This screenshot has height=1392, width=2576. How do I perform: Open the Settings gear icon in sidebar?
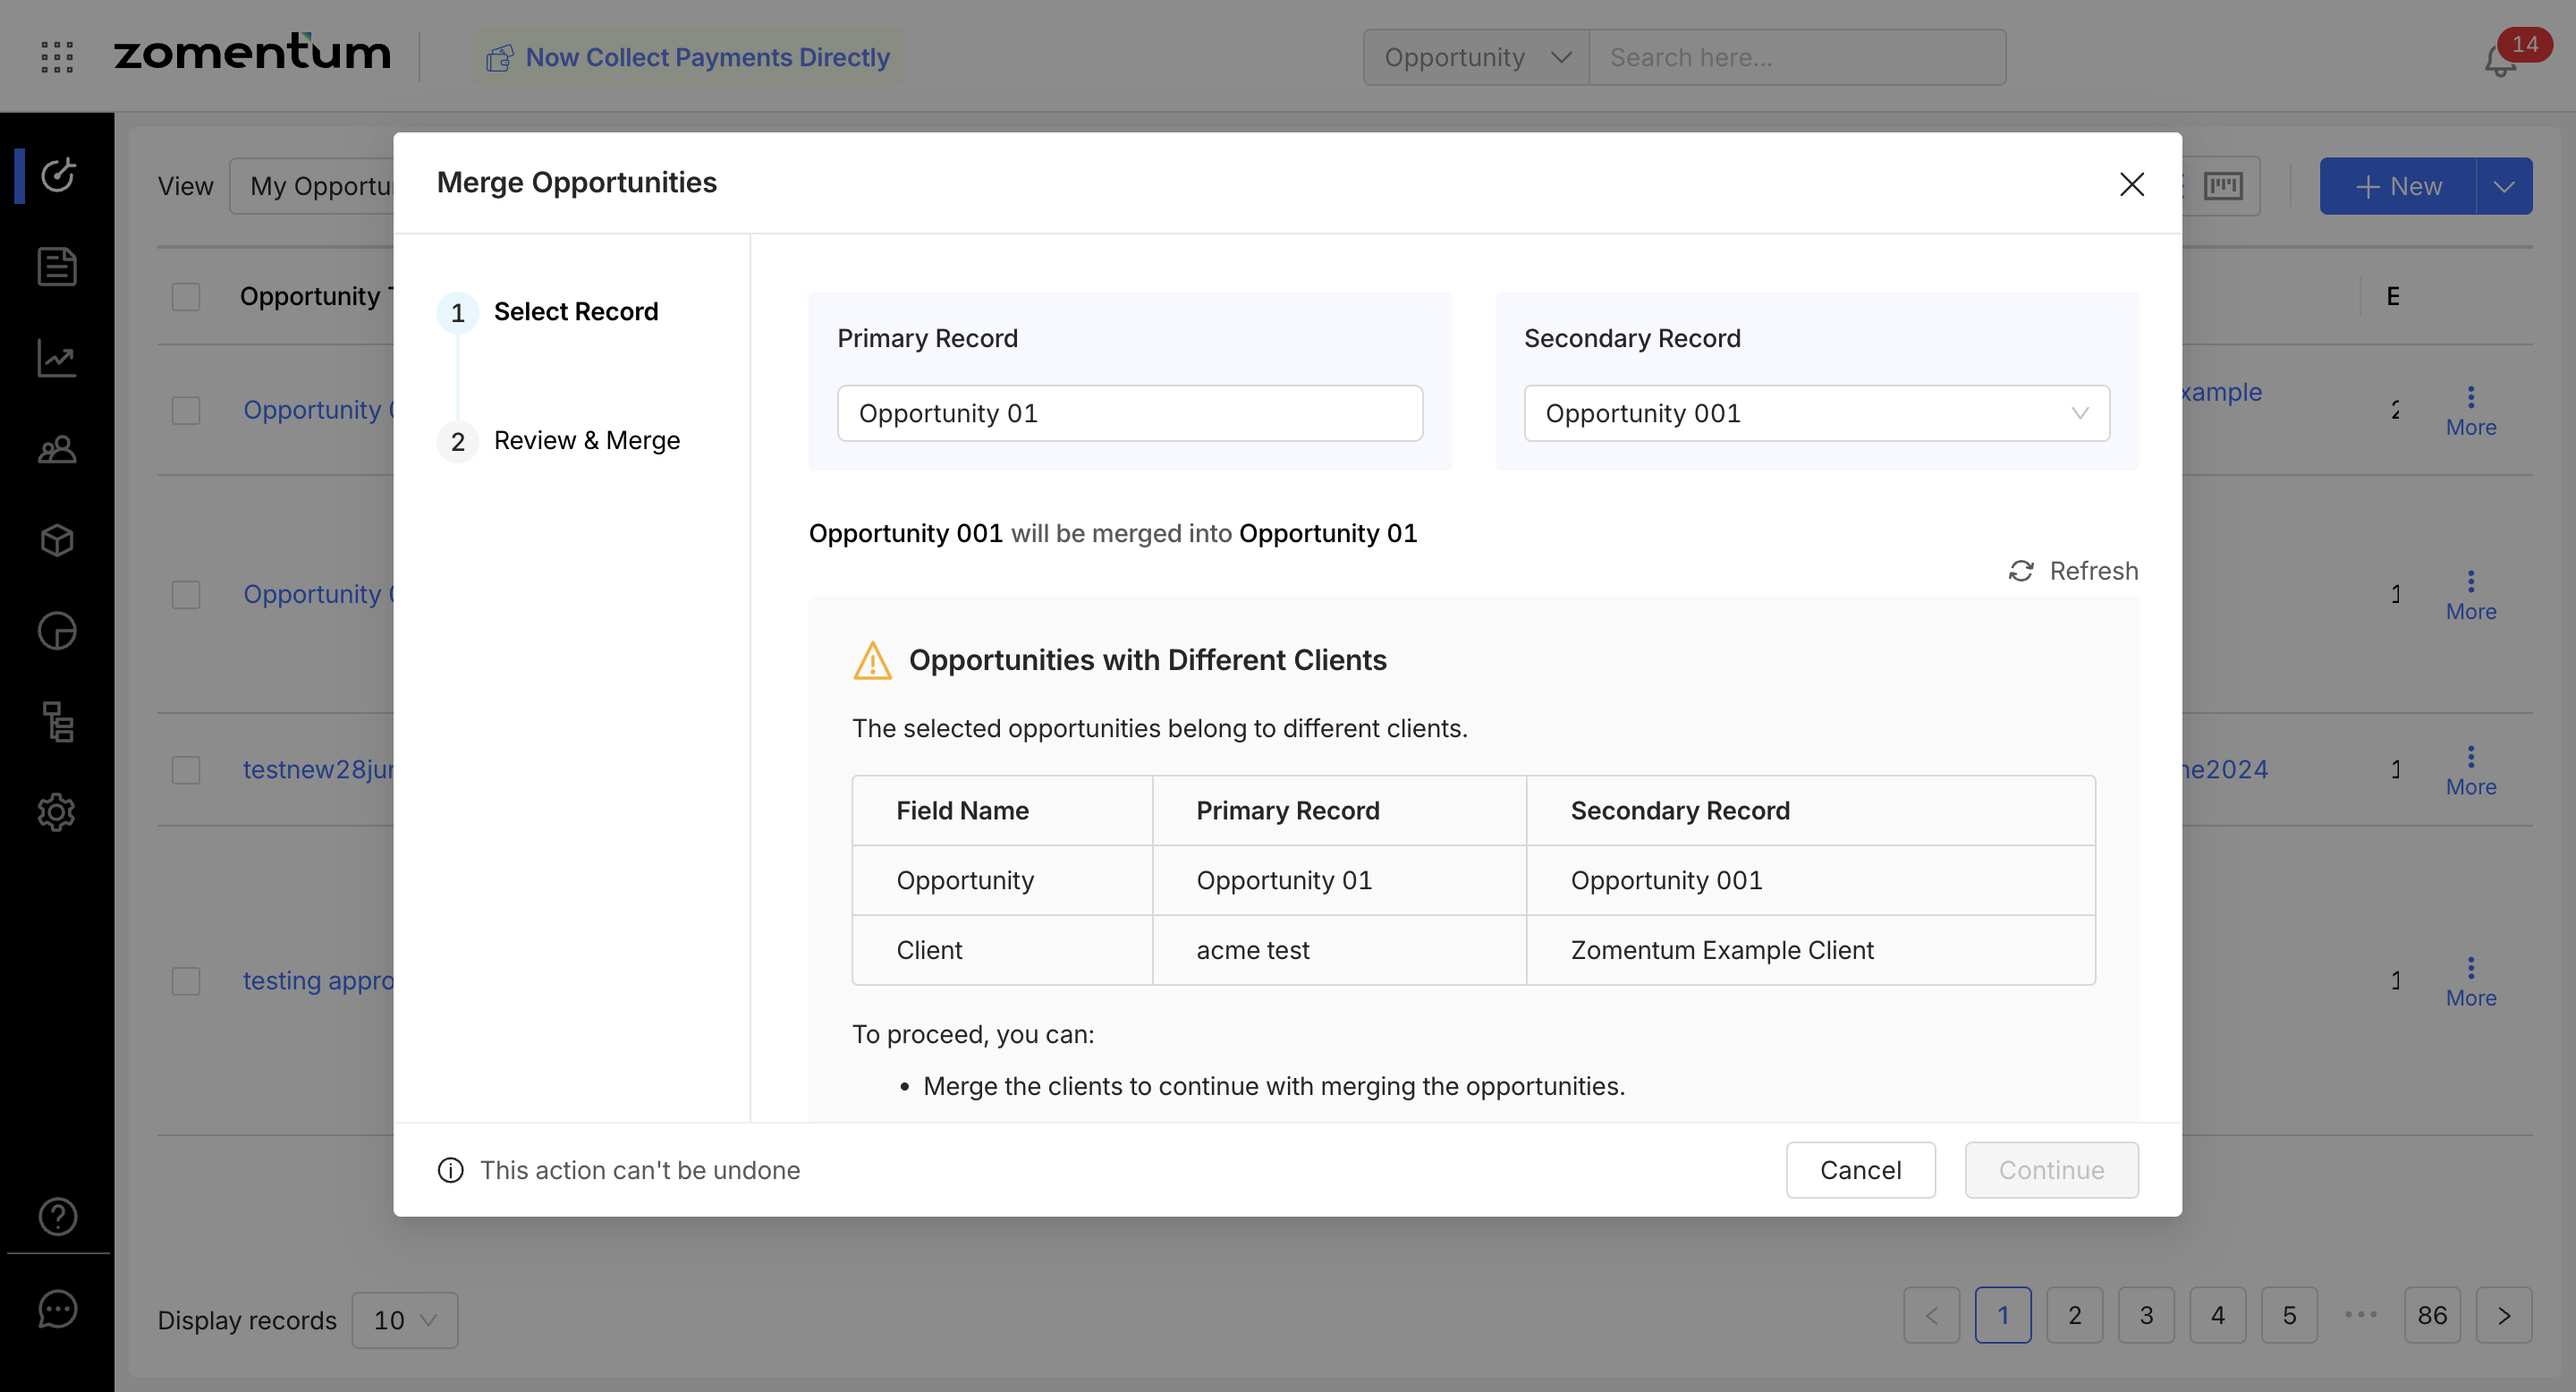click(x=57, y=812)
